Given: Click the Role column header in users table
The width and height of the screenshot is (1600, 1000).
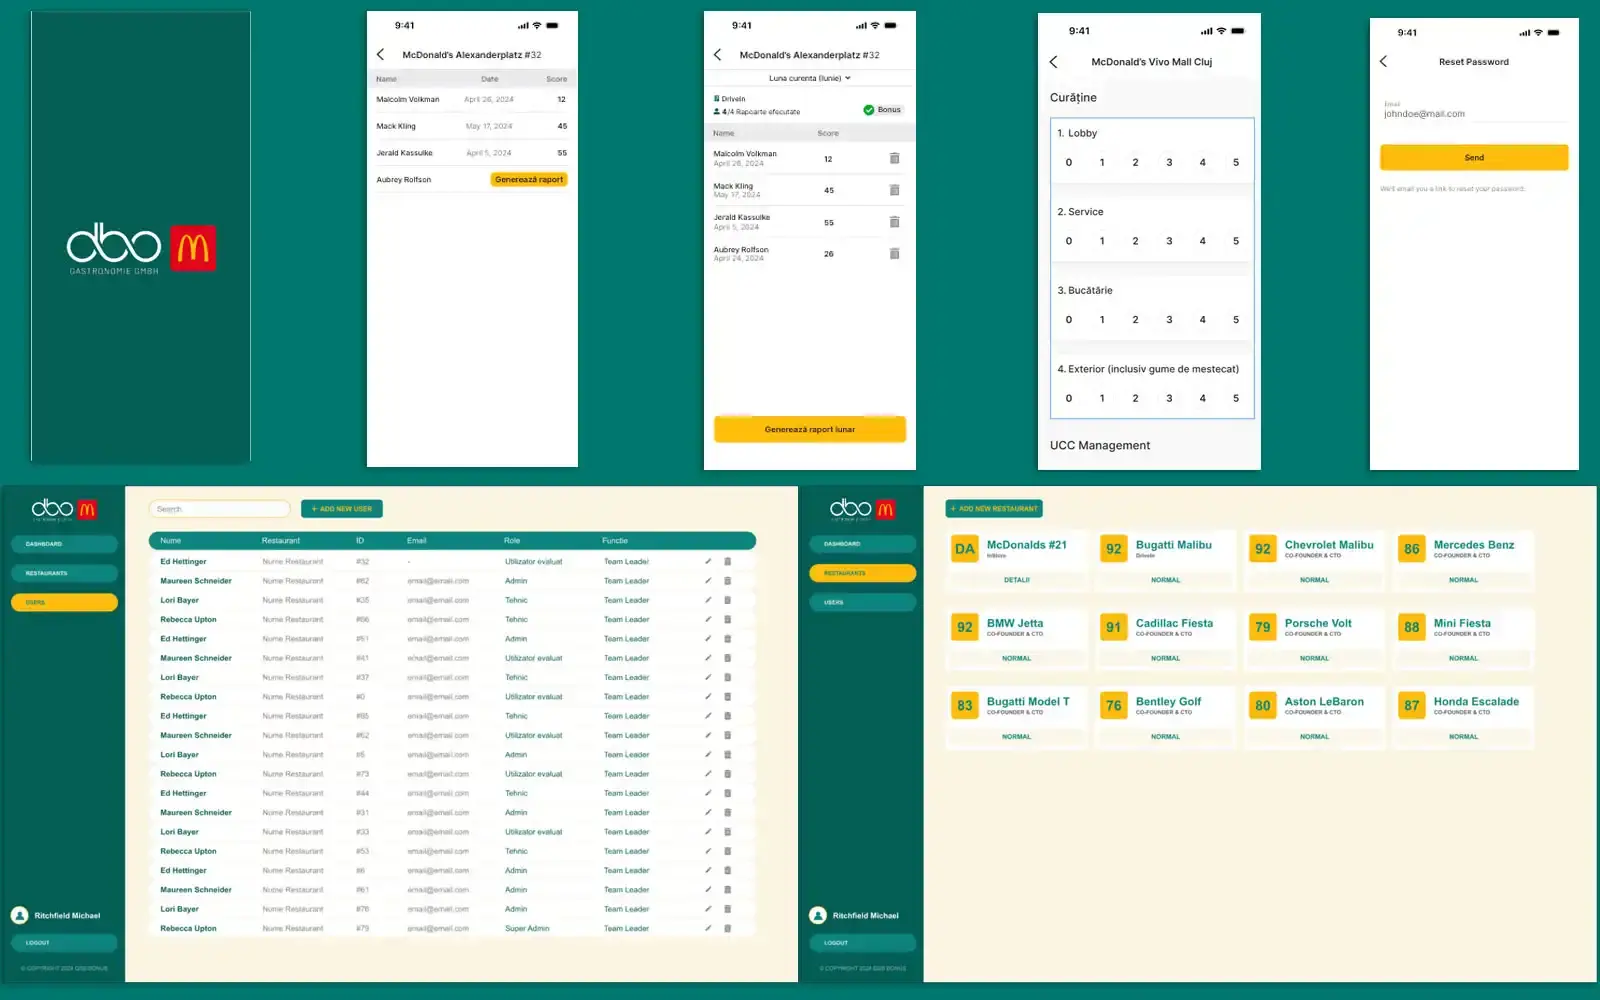Looking at the screenshot, I should coord(512,541).
